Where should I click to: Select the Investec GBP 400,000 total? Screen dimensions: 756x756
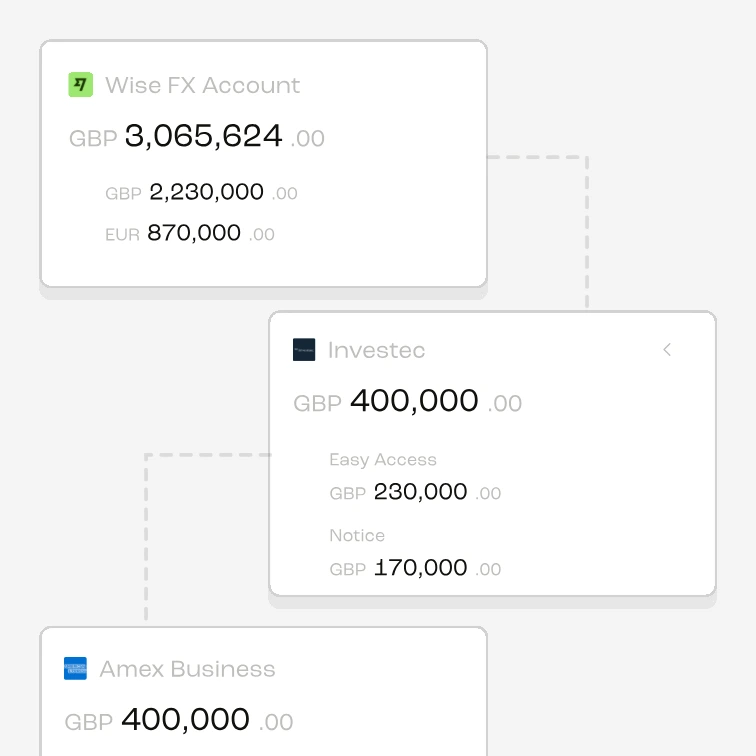click(x=407, y=401)
